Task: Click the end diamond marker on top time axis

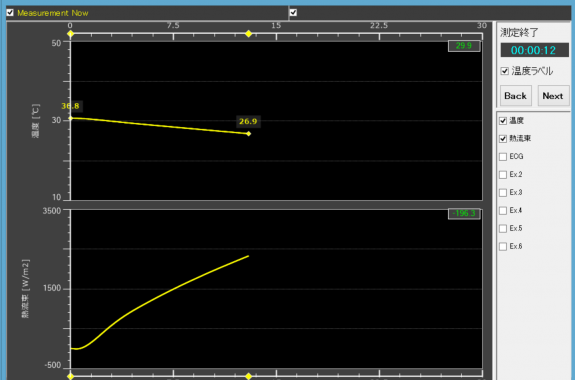Action: 249,34
